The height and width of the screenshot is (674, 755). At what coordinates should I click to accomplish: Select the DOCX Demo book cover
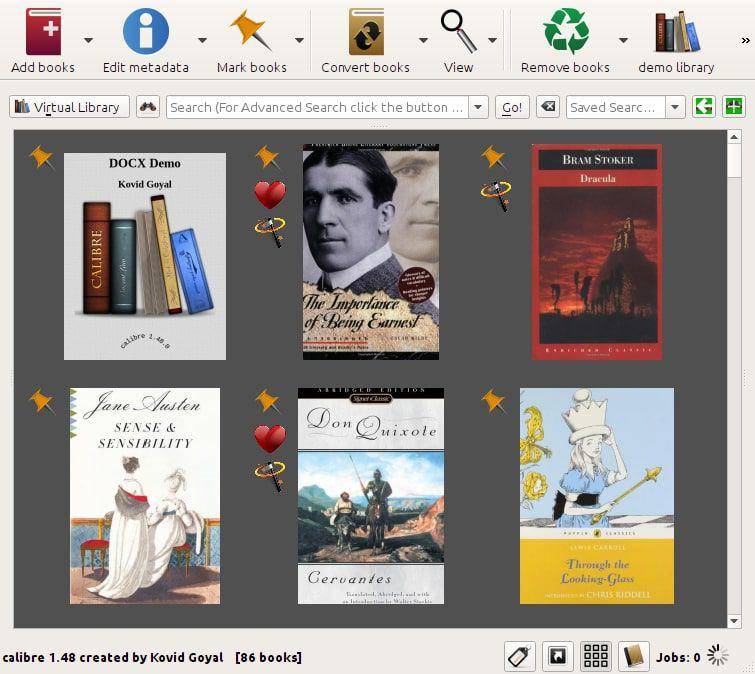(x=145, y=256)
